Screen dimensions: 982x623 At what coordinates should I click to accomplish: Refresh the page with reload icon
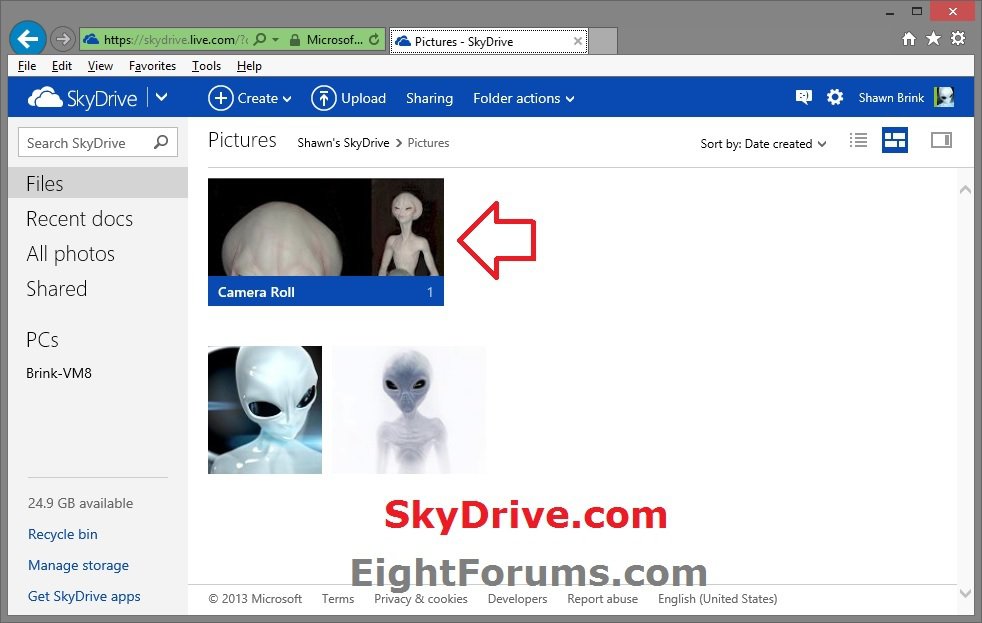[374, 39]
